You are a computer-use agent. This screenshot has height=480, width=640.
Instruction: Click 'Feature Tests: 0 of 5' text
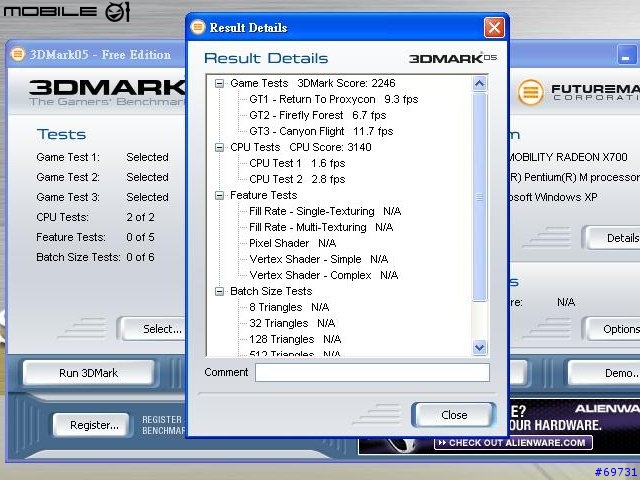coord(95,237)
